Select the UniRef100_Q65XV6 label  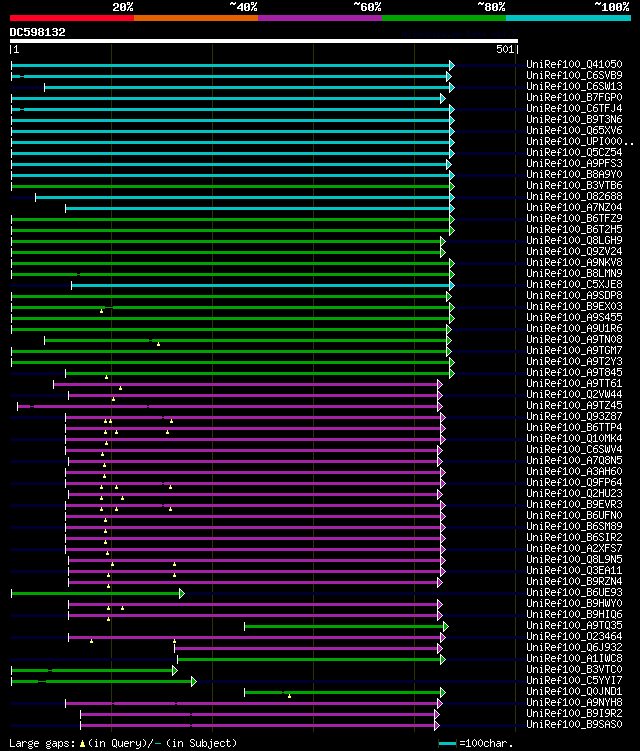click(x=574, y=130)
